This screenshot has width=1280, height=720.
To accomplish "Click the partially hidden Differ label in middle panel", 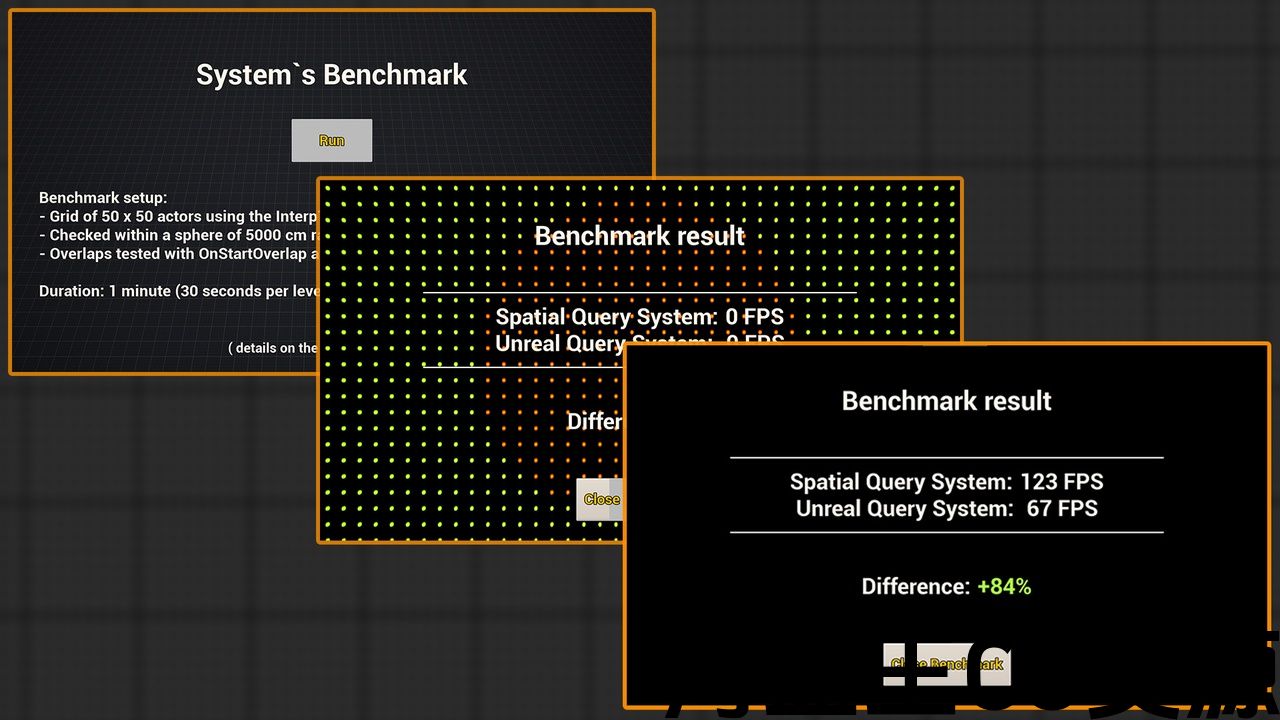I will click(x=594, y=421).
